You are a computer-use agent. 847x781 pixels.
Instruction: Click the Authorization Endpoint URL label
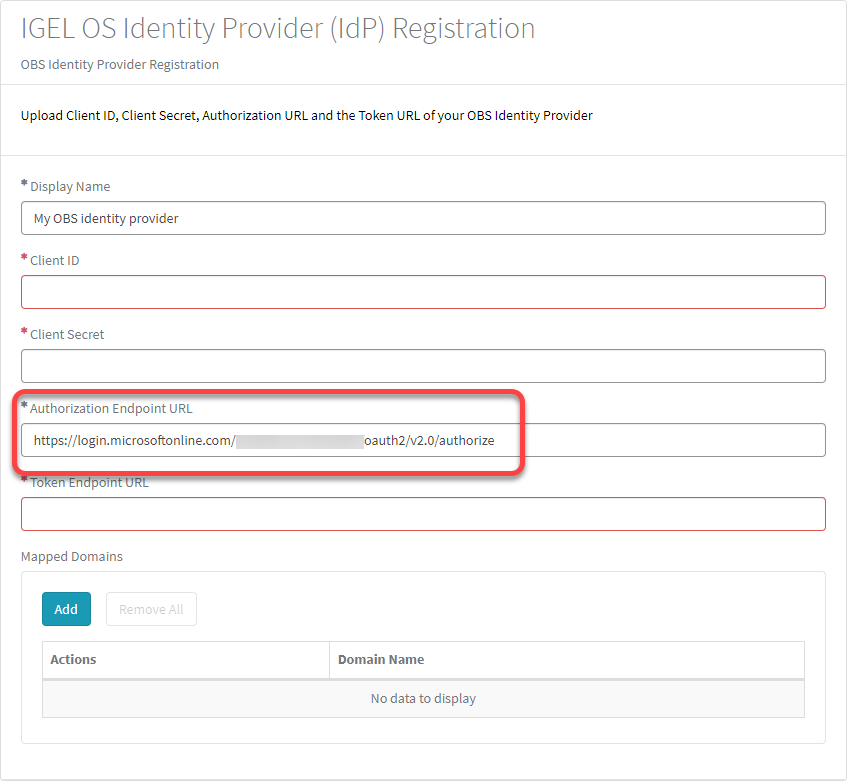111,409
